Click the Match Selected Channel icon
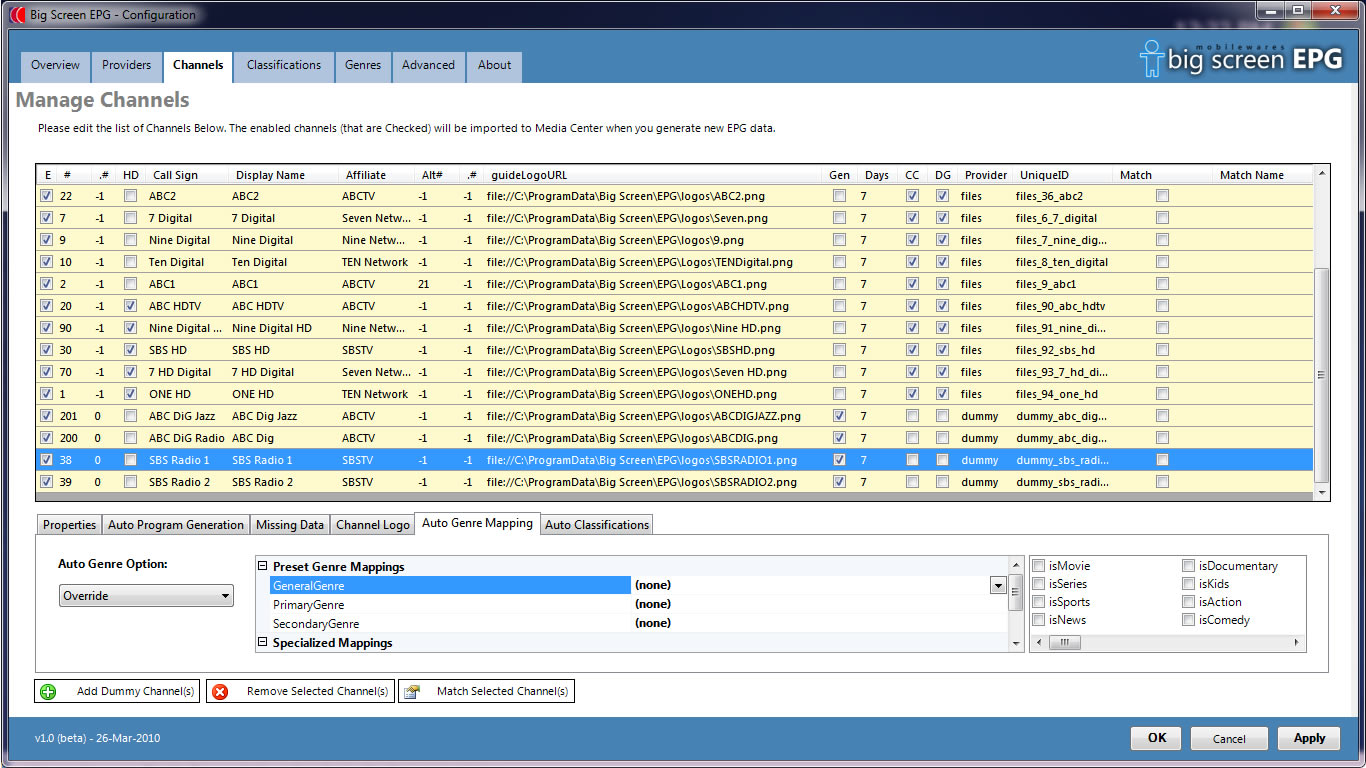 click(x=411, y=692)
